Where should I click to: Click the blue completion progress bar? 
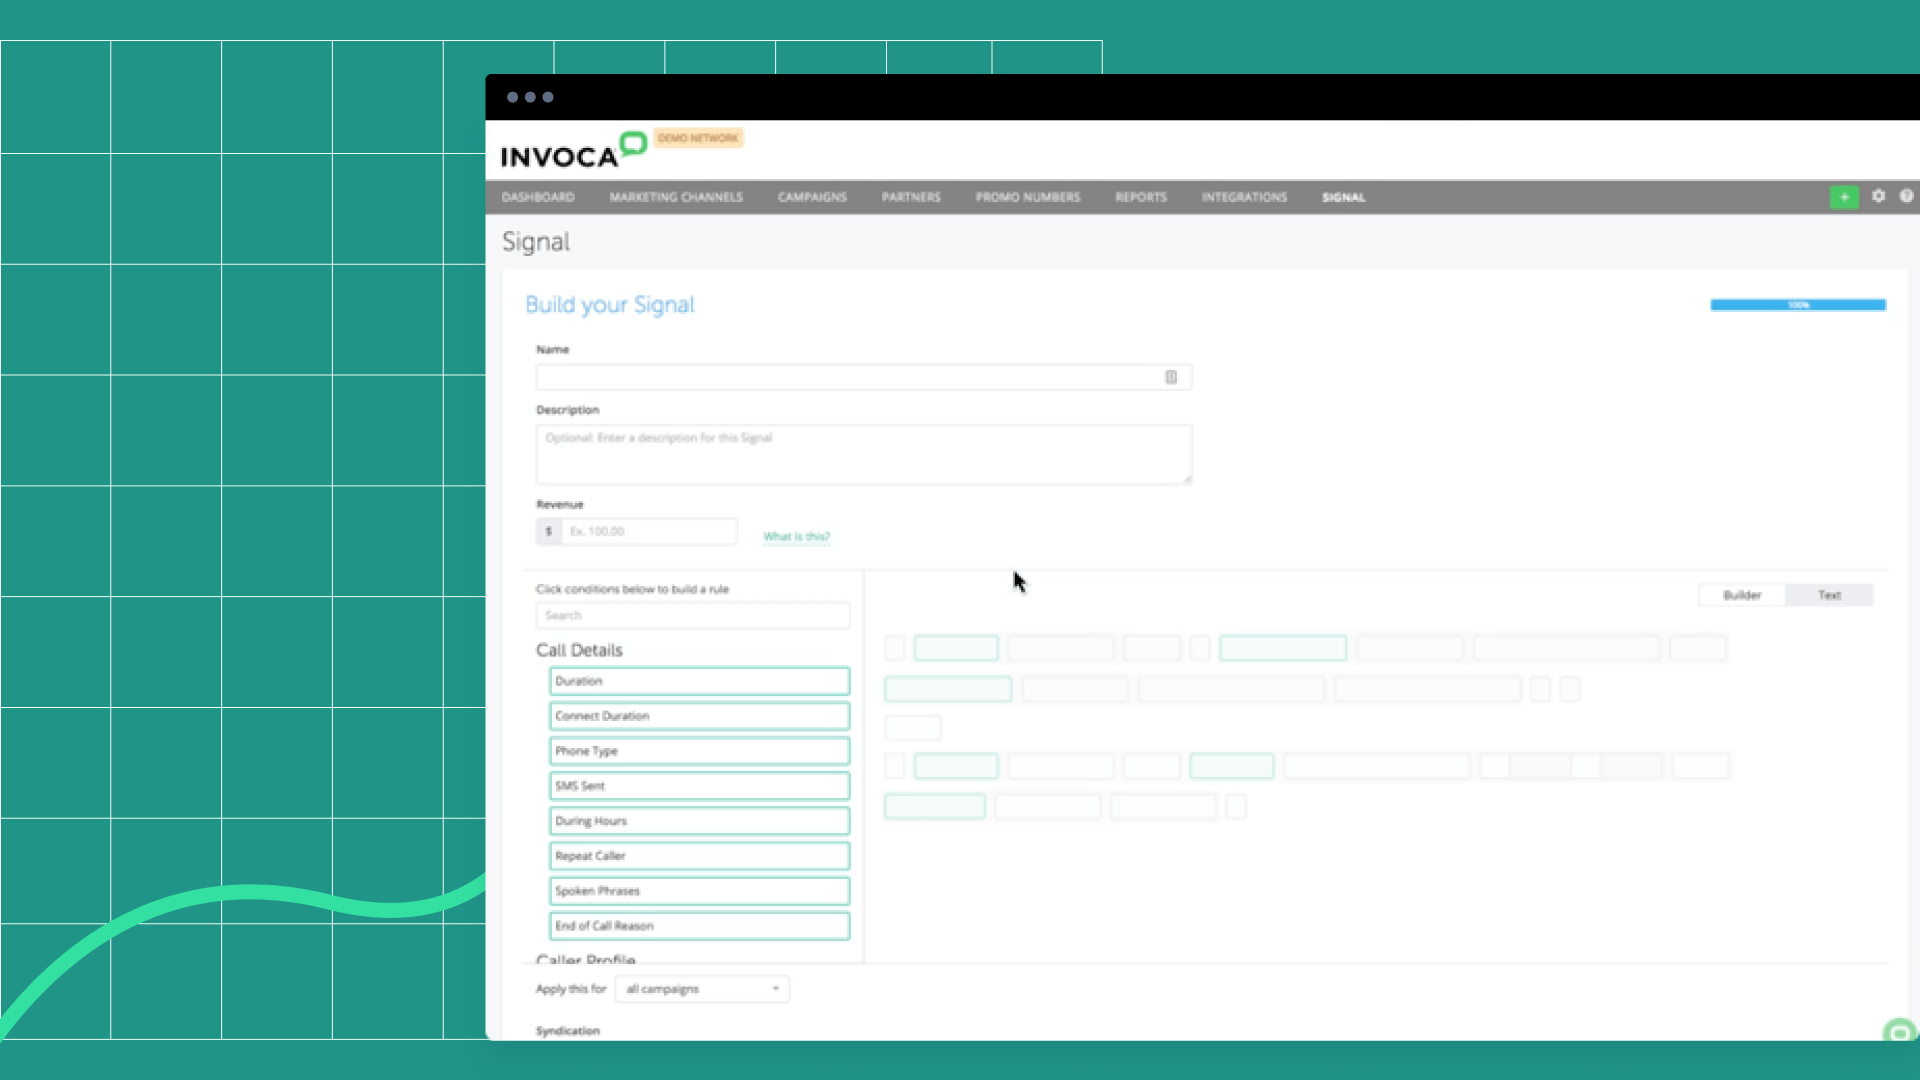click(1797, 304)
